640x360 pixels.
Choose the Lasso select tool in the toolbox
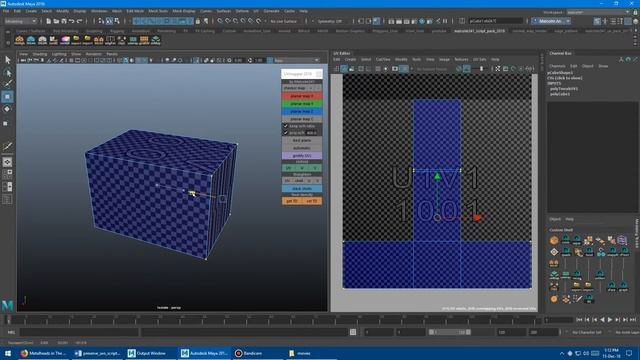[7, 73]
